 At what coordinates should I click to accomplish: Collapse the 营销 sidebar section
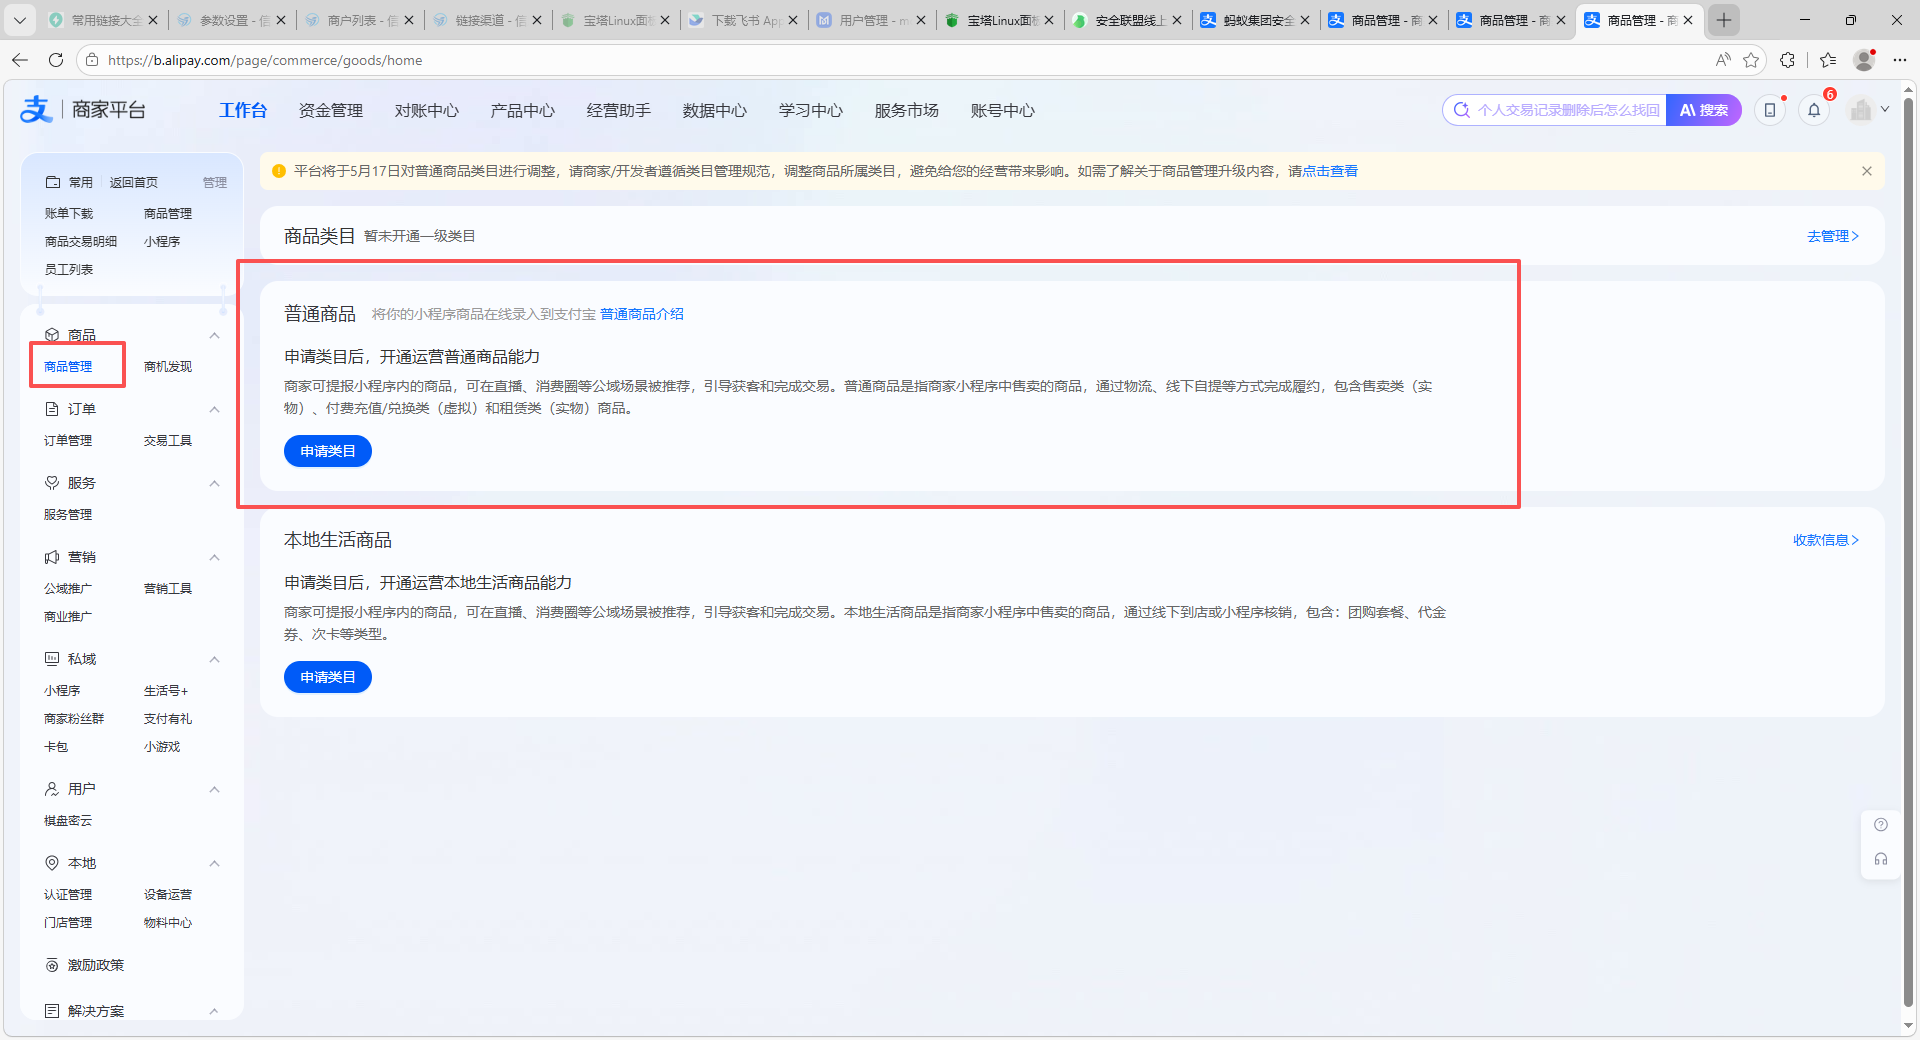214,557
